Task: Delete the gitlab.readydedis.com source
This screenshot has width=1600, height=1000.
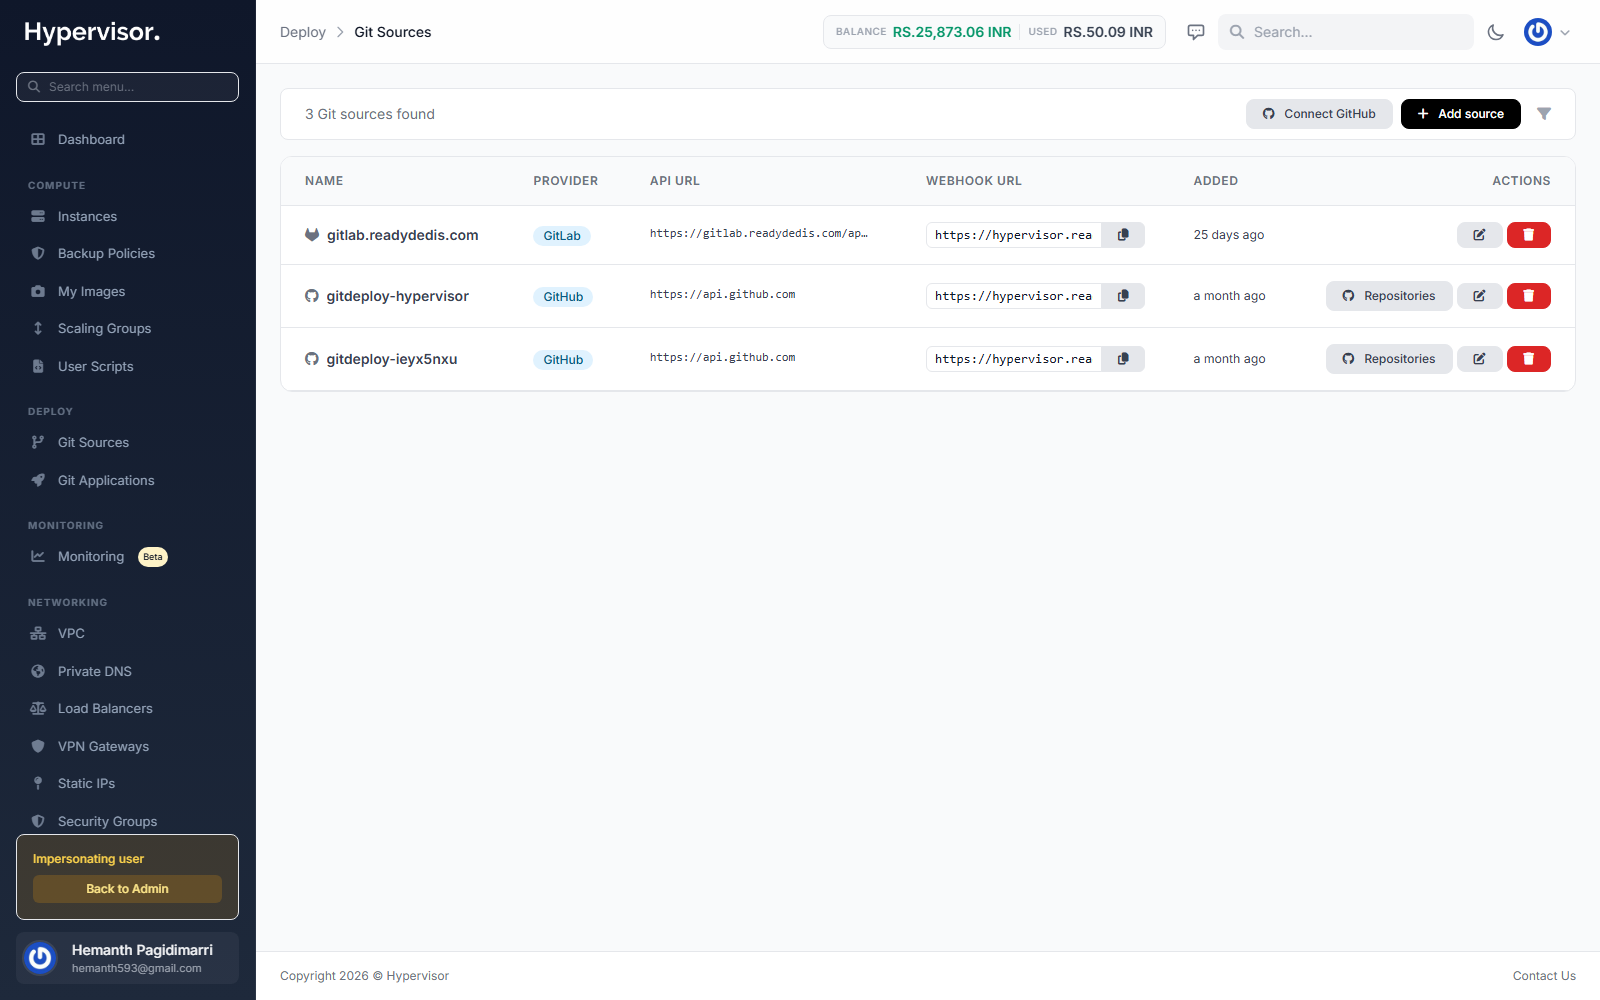Action: pos(1528,235)
